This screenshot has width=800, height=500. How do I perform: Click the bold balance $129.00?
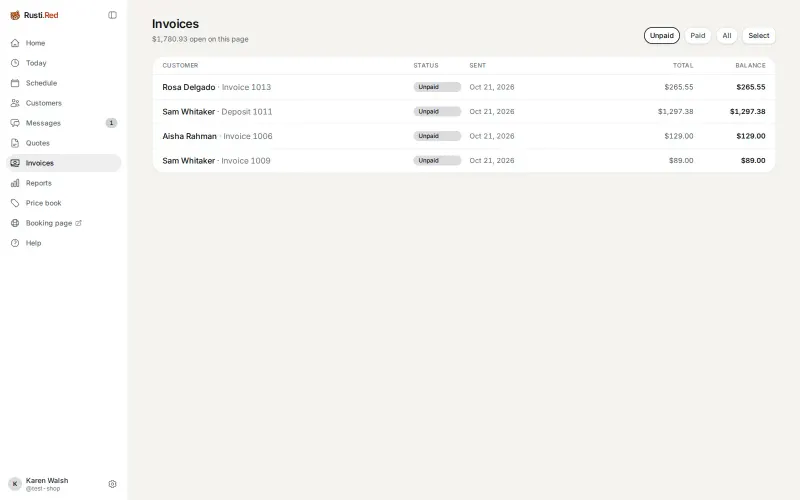(751, 136)
